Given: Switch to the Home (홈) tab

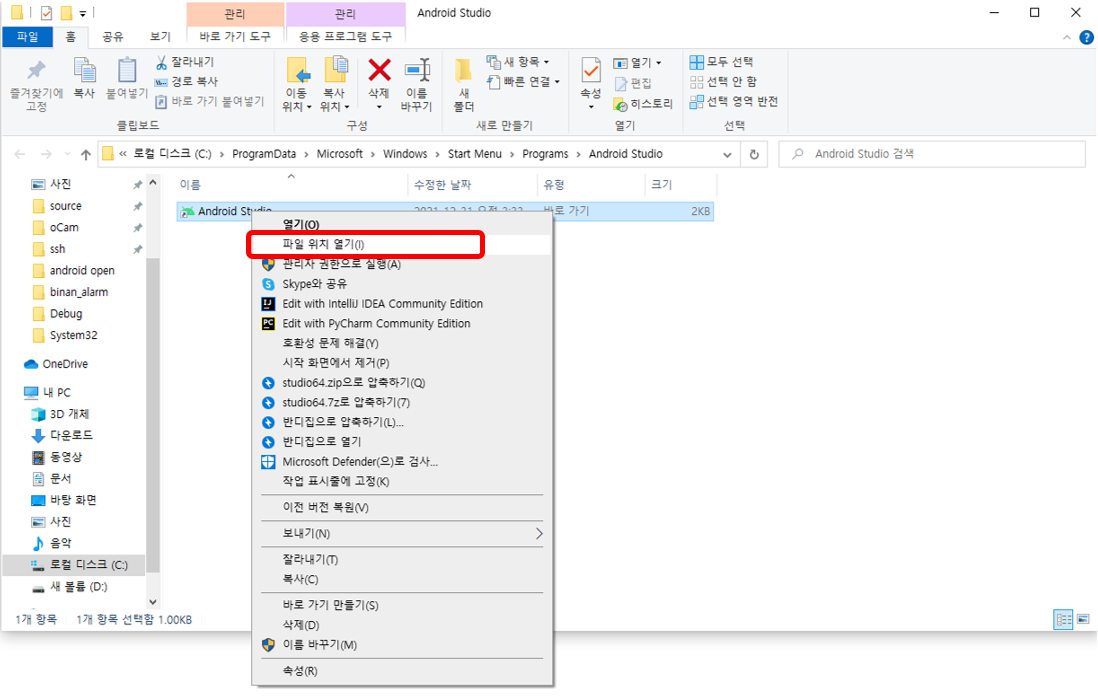Looking at the screenshot, I should point(70,36).
